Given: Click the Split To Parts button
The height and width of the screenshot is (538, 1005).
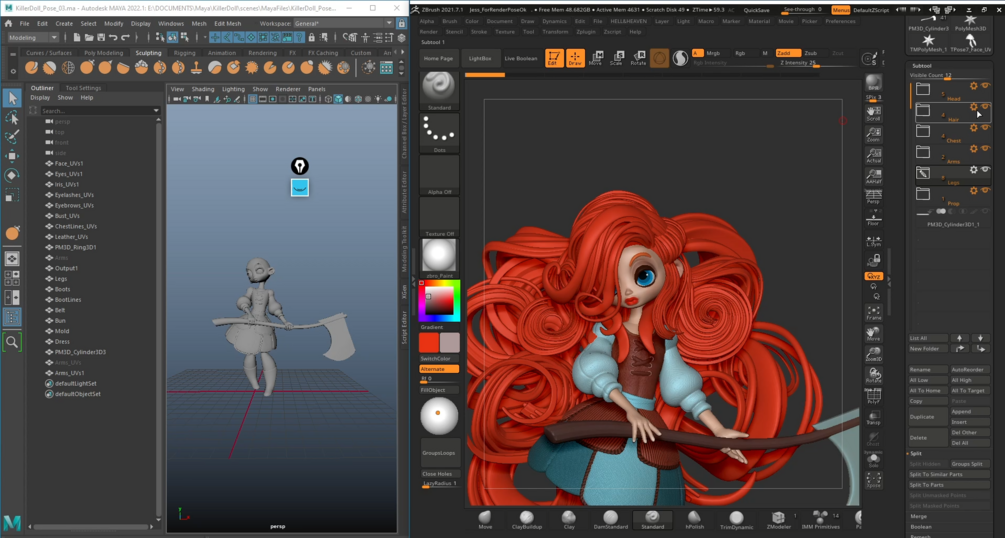Looking at the screenshot, I should (x=949, y=485).
